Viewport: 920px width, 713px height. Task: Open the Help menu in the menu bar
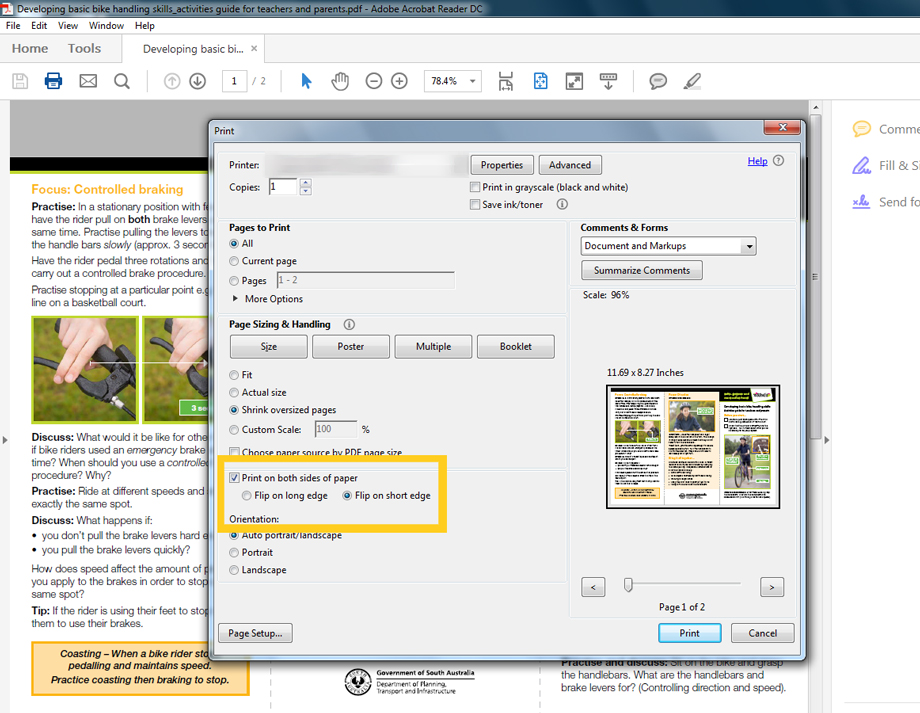(144, 26)
